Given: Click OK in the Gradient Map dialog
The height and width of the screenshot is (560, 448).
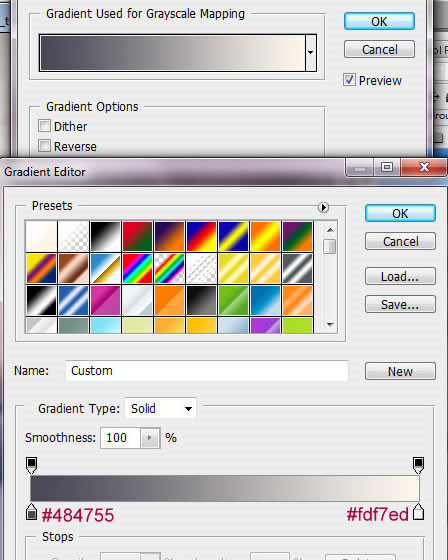Looking at the screenshot, I should [x=379, y=21].
